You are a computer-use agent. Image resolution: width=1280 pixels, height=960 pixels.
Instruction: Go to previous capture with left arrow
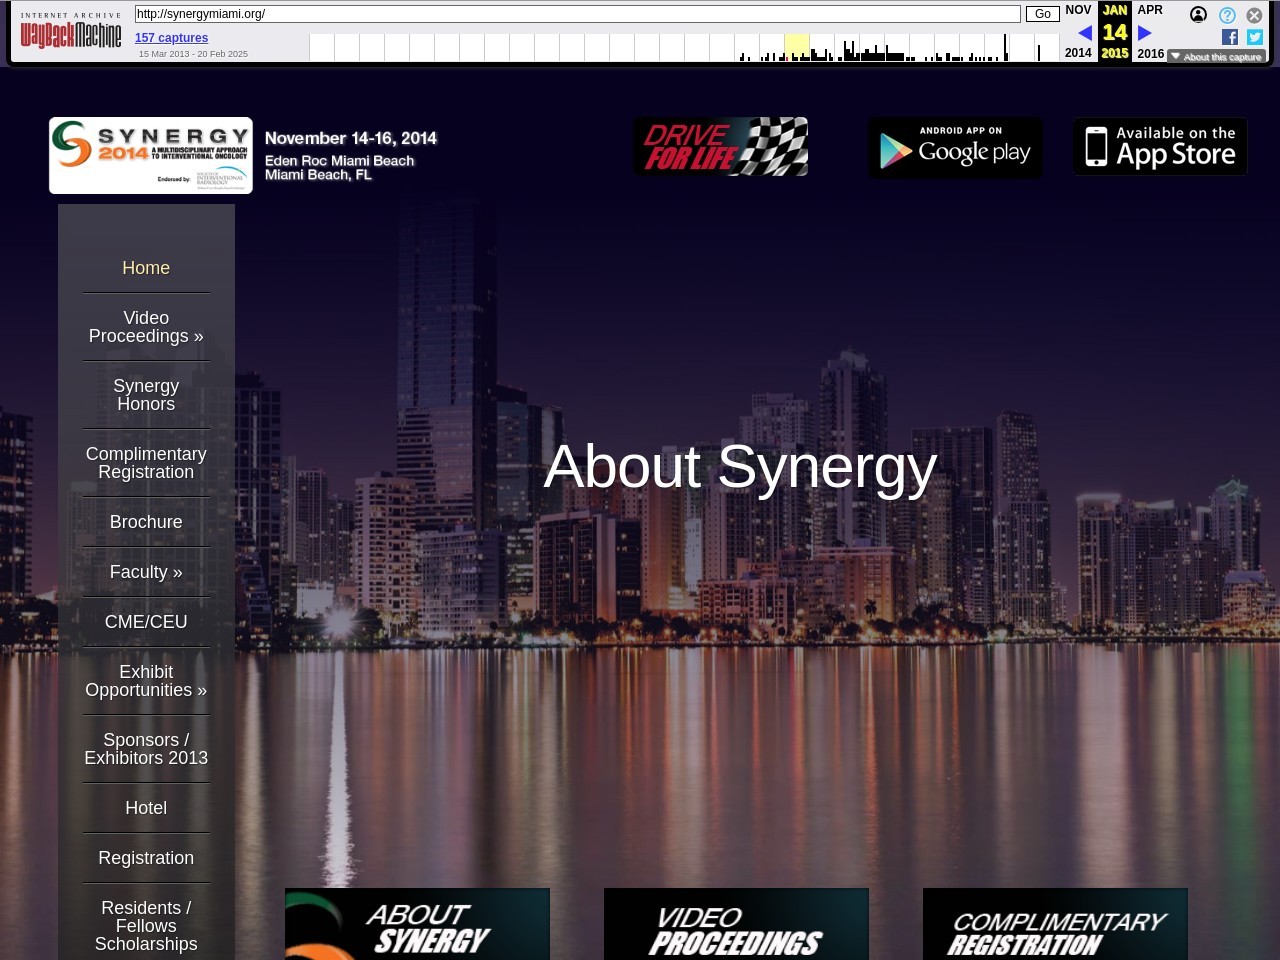[1085, 33]
